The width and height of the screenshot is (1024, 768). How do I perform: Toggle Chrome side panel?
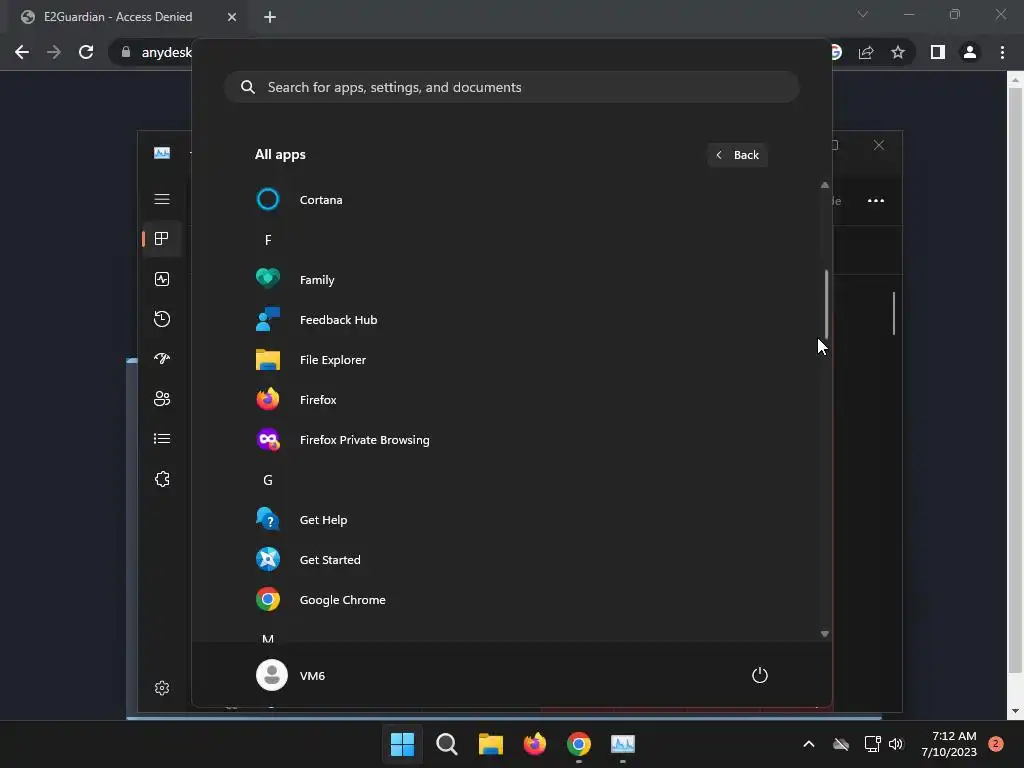click(938, 52)
